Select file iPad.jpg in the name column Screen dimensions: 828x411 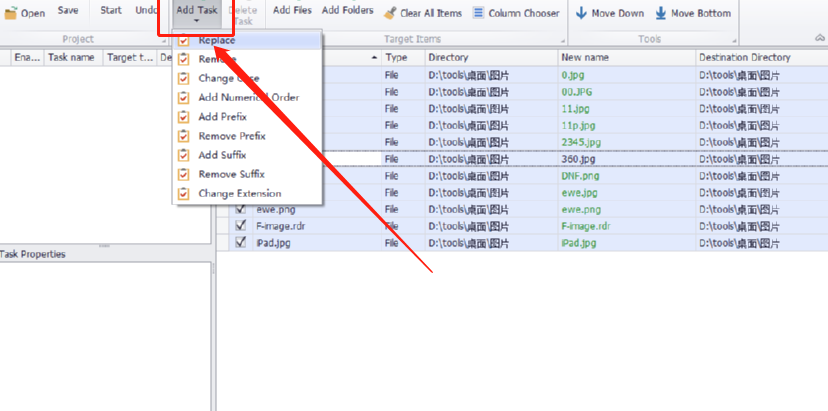273,243
